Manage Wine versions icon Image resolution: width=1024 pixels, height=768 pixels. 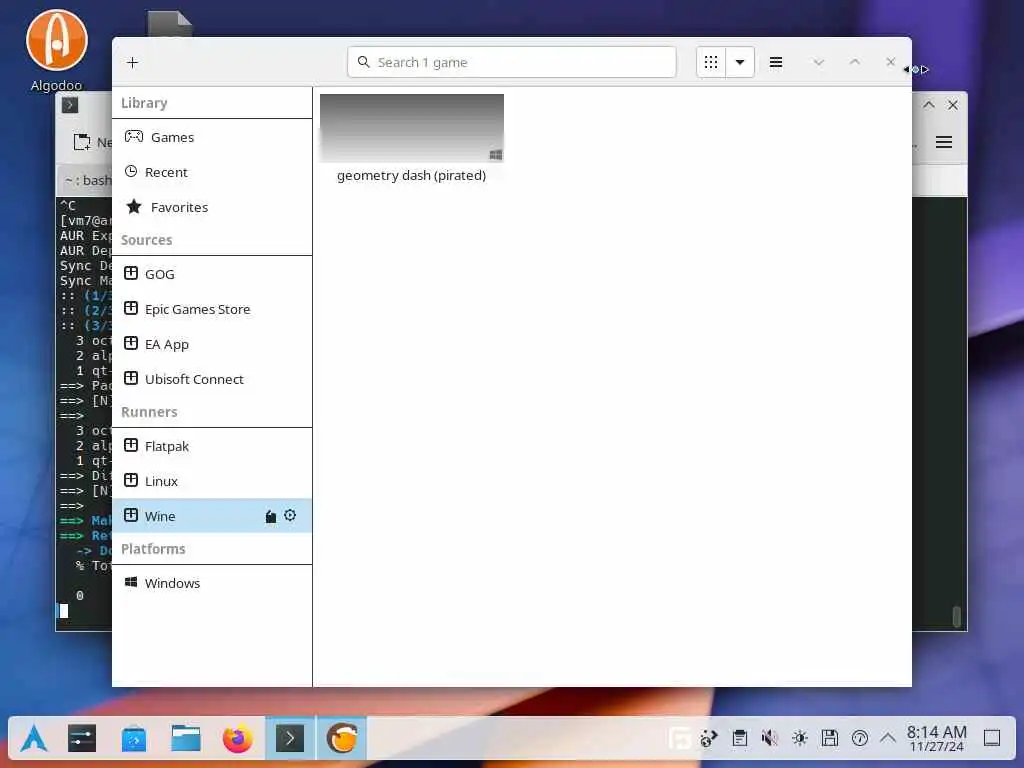pos(270,517)
